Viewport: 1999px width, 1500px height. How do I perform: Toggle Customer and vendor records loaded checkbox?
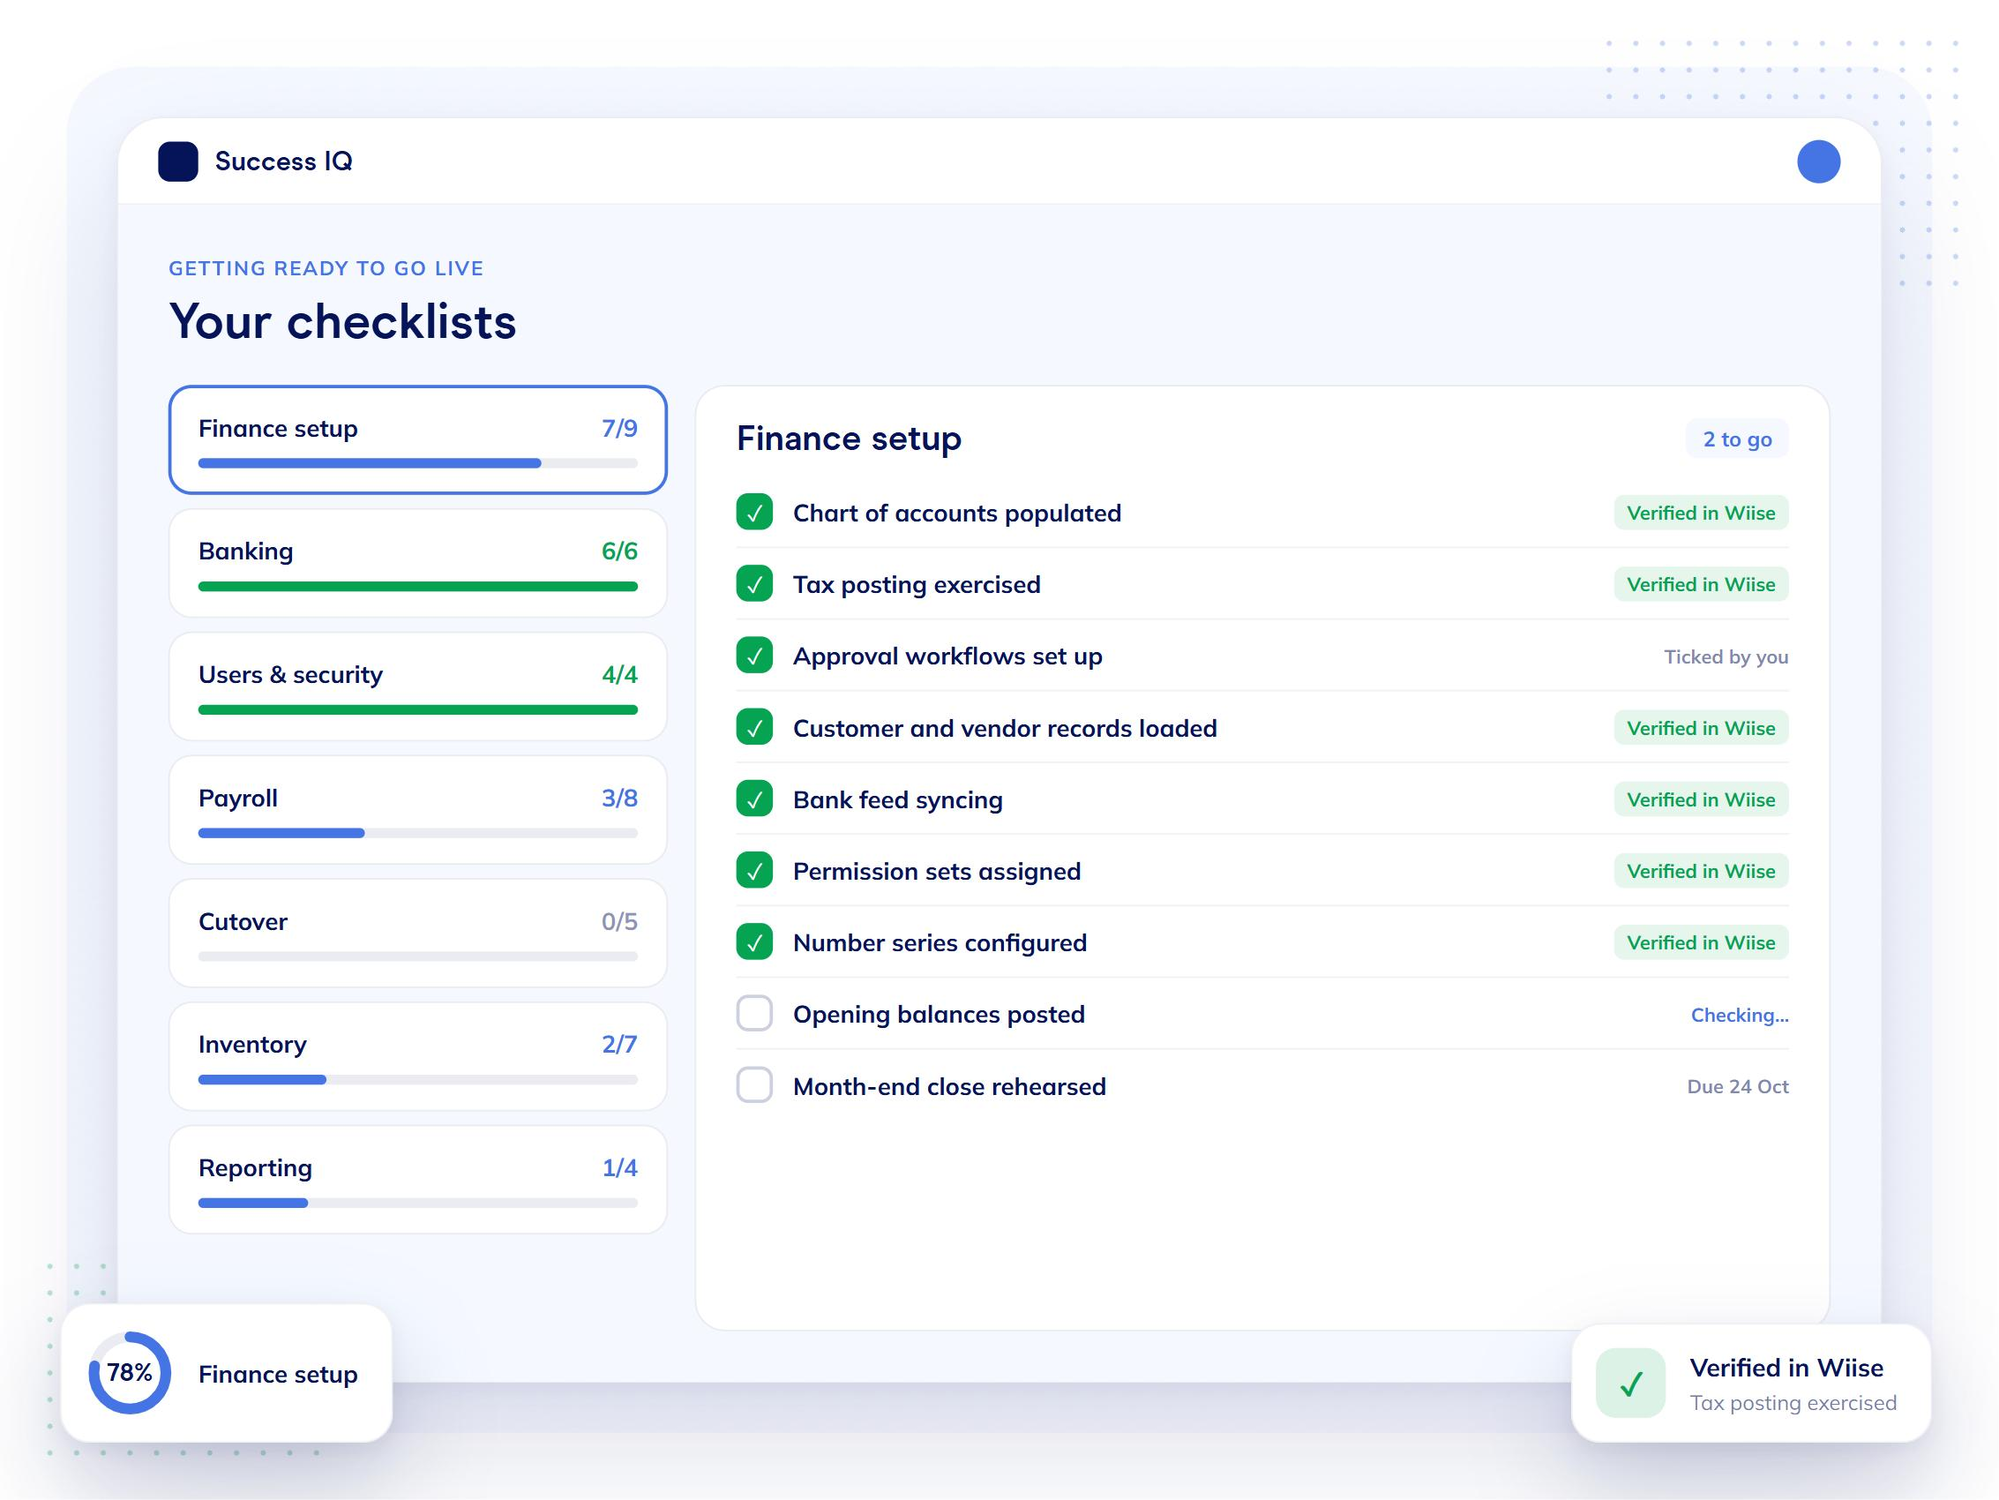click(x=754, y=727)
